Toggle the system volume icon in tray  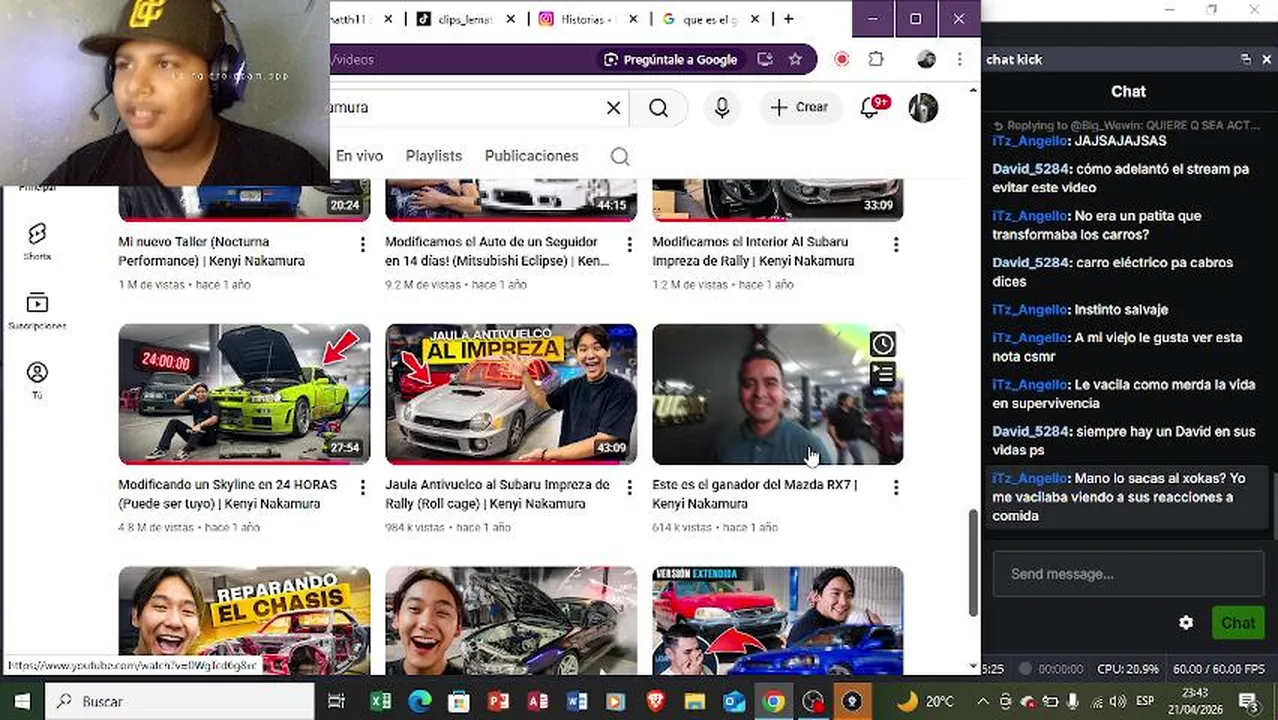tap(1118, 701)
